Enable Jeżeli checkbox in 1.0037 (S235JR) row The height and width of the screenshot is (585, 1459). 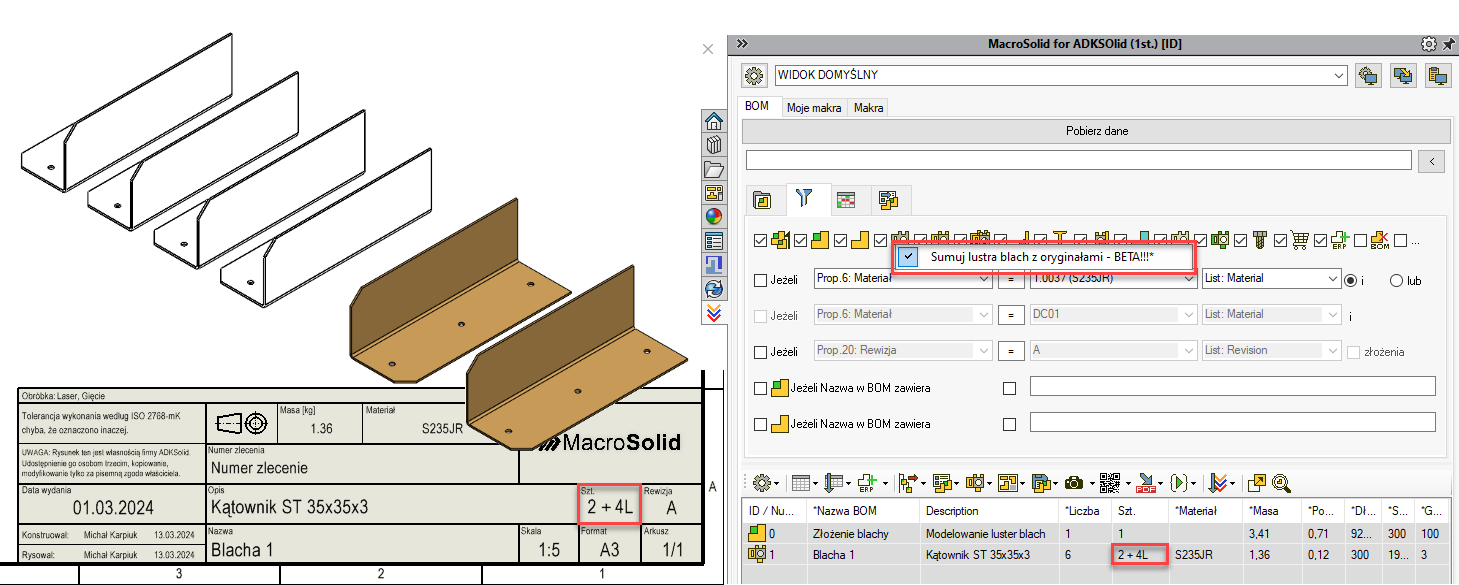[760, 281]
